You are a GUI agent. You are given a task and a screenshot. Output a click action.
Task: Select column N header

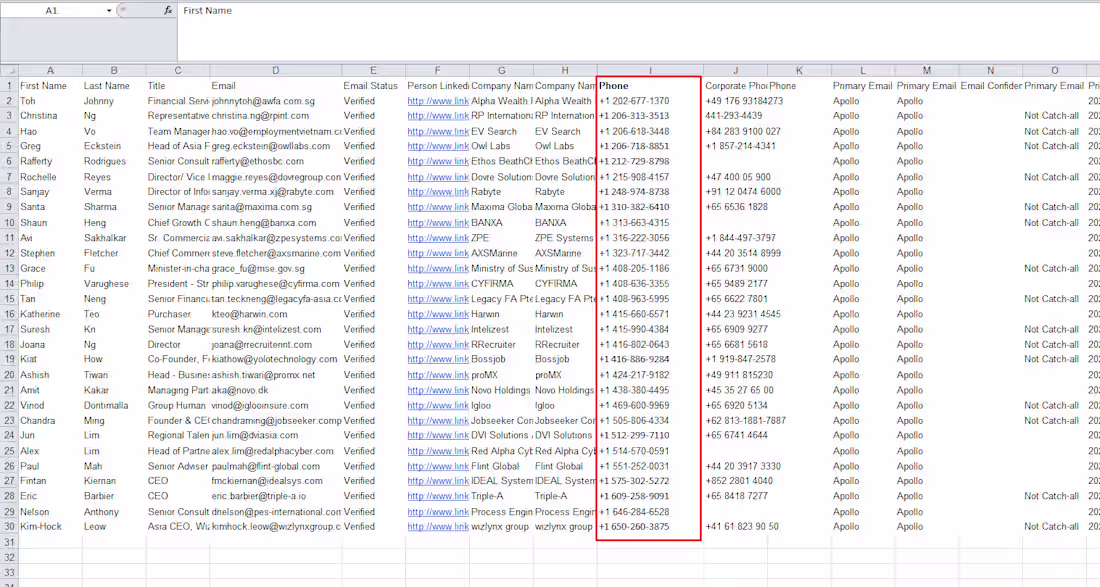click(x=991, y=70)
